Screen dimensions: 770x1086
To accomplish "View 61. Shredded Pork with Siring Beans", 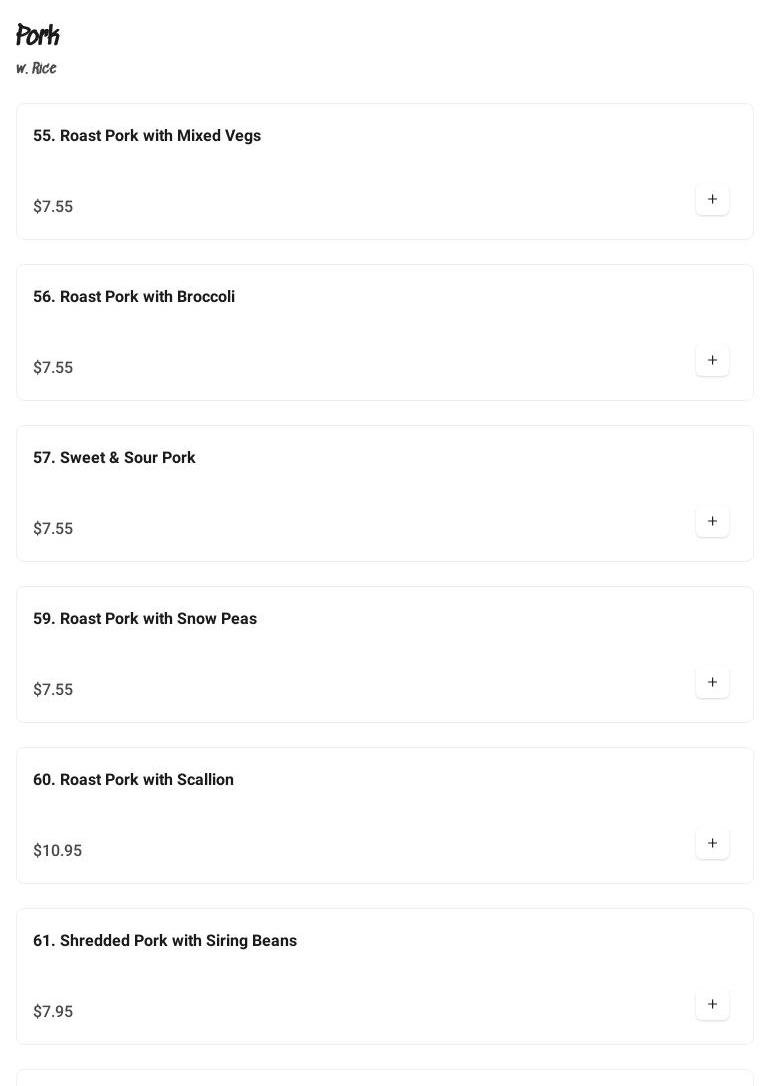I will 165,941.
